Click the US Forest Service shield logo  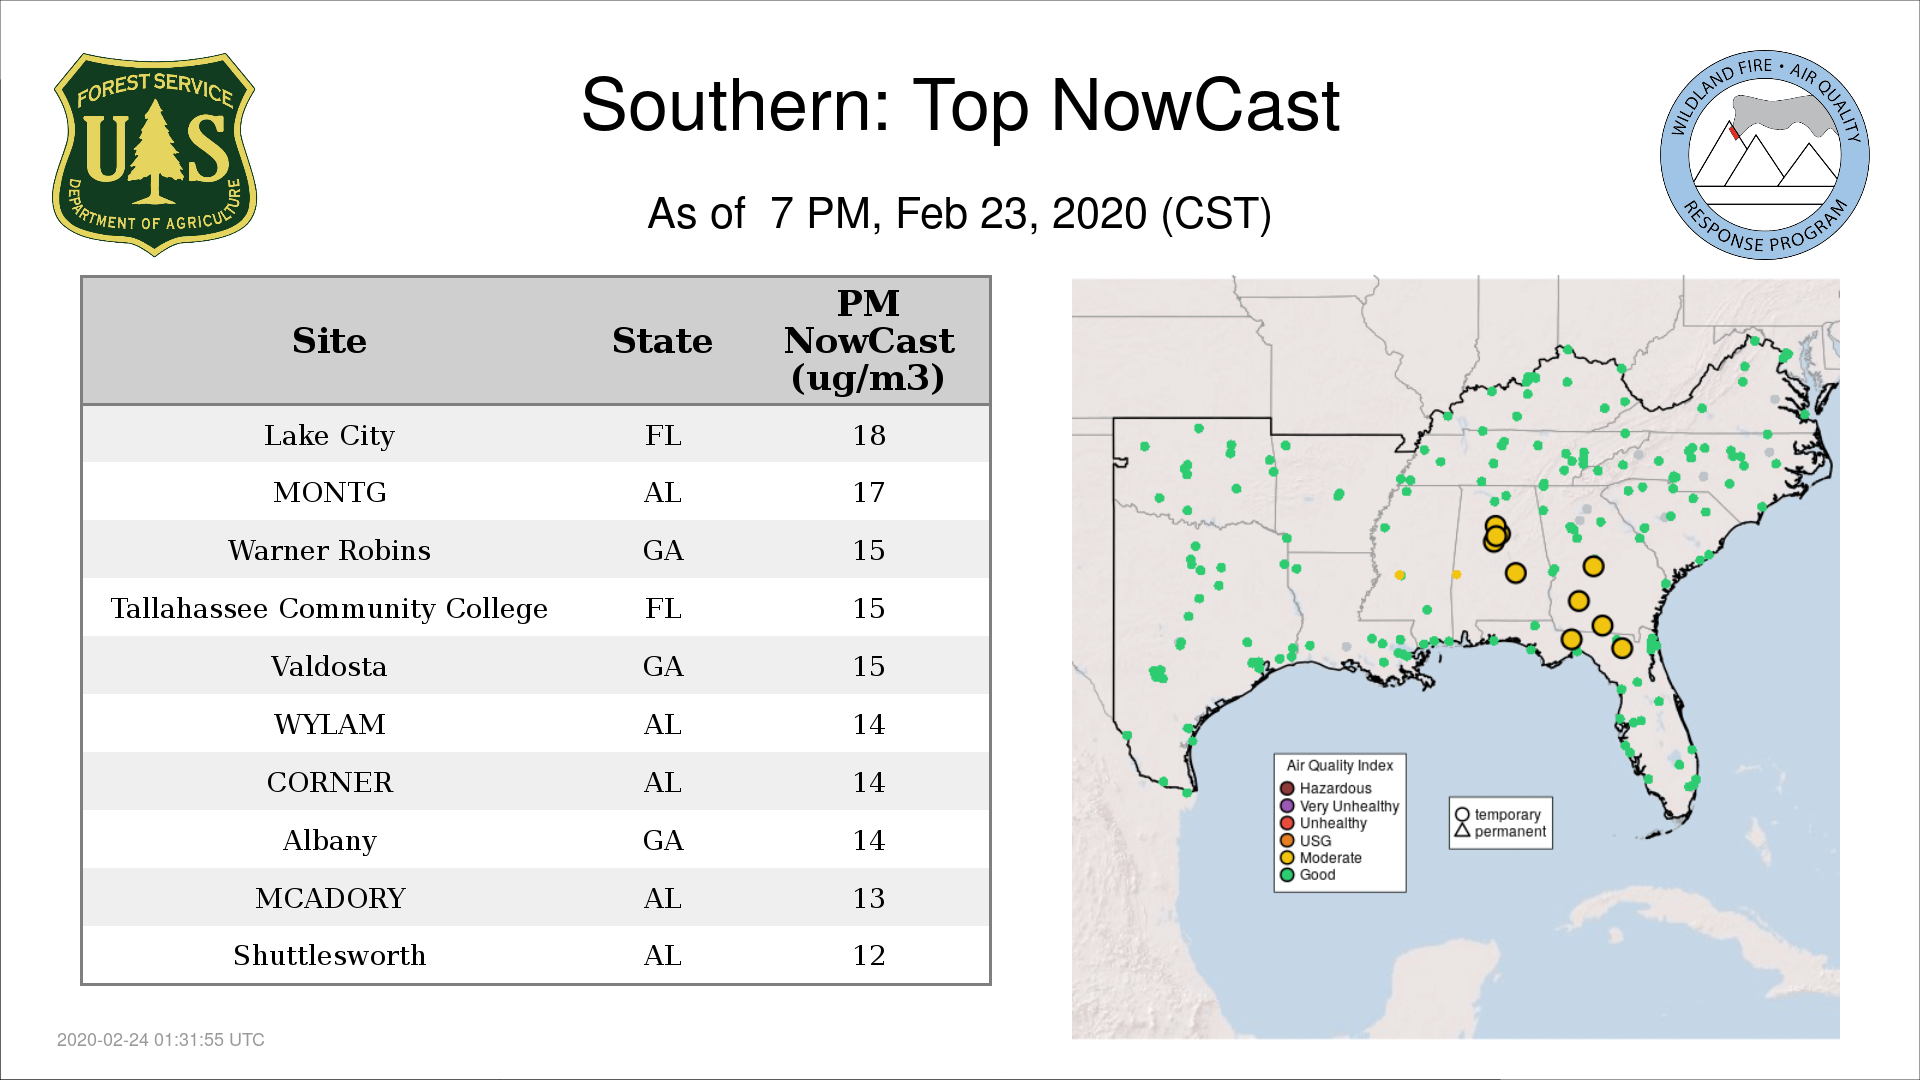pyautogui.click(x=154, y=155)
